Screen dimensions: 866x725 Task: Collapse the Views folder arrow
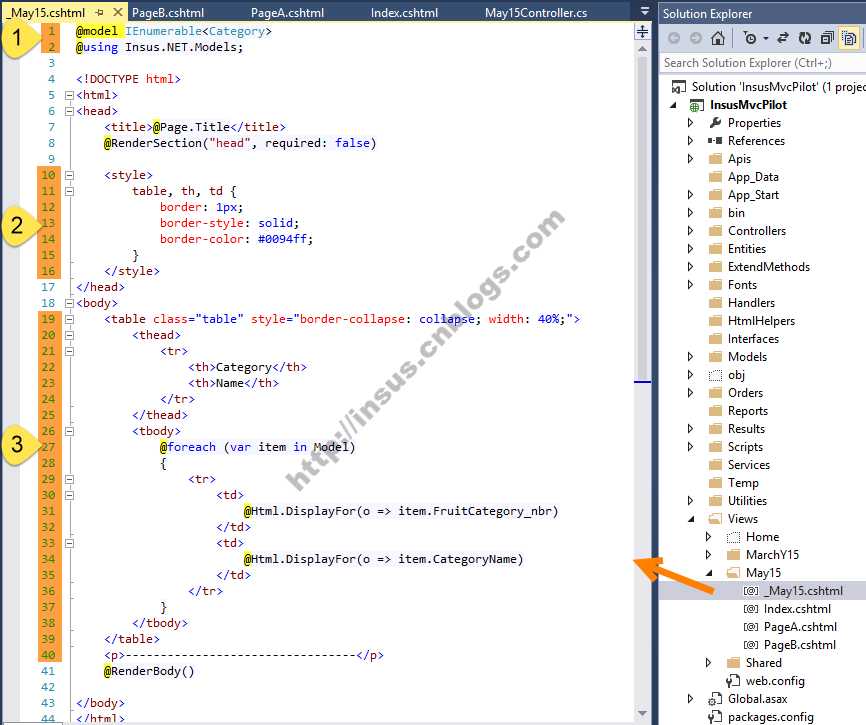coord(690,519)
